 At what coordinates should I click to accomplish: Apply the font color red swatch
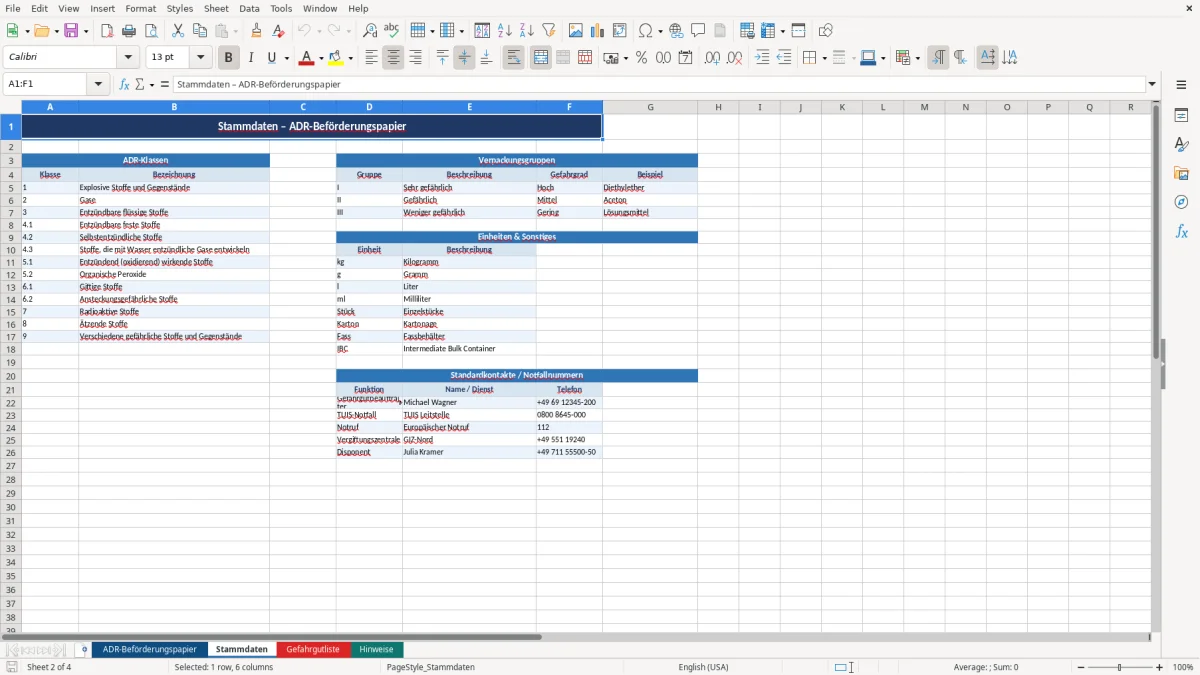click(x=307, y=58)
